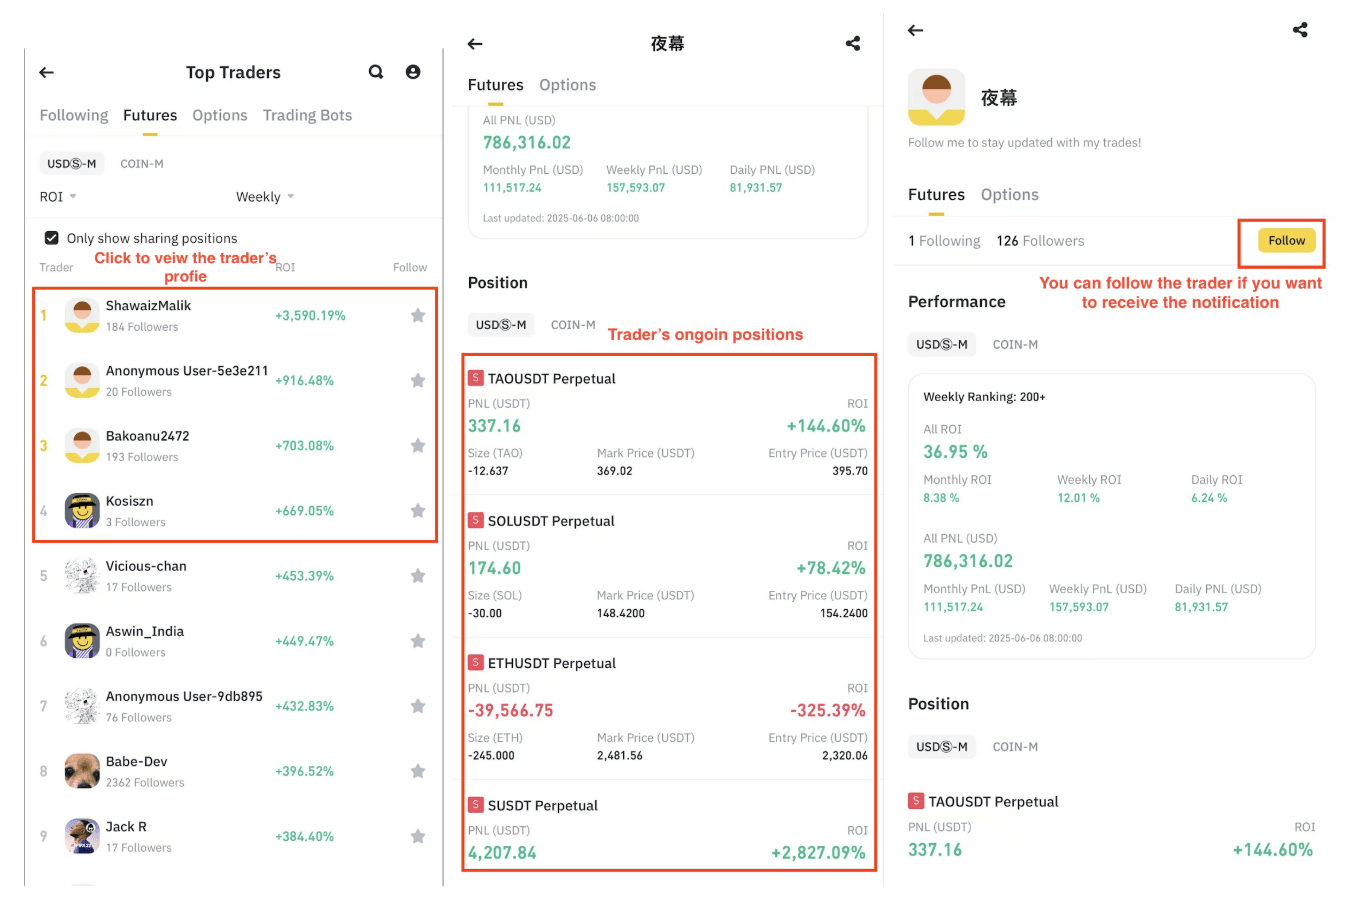Tap the share icon on 夜幕's page
The height and width of the screenshot is (916, 1358).
[1300, 30]
